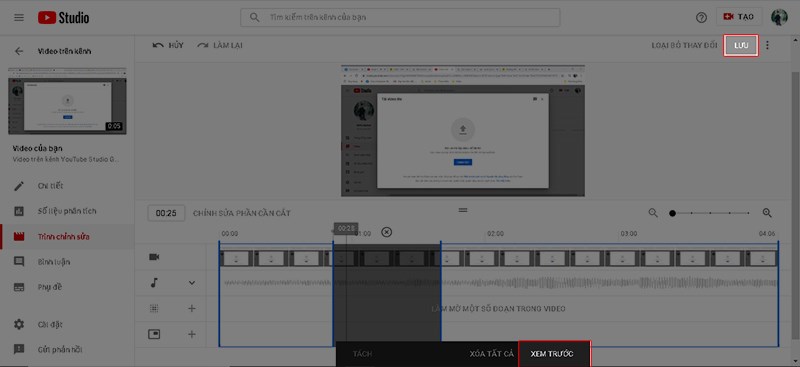Zoom out the timeline with minus magnifier

click(653, 213)
